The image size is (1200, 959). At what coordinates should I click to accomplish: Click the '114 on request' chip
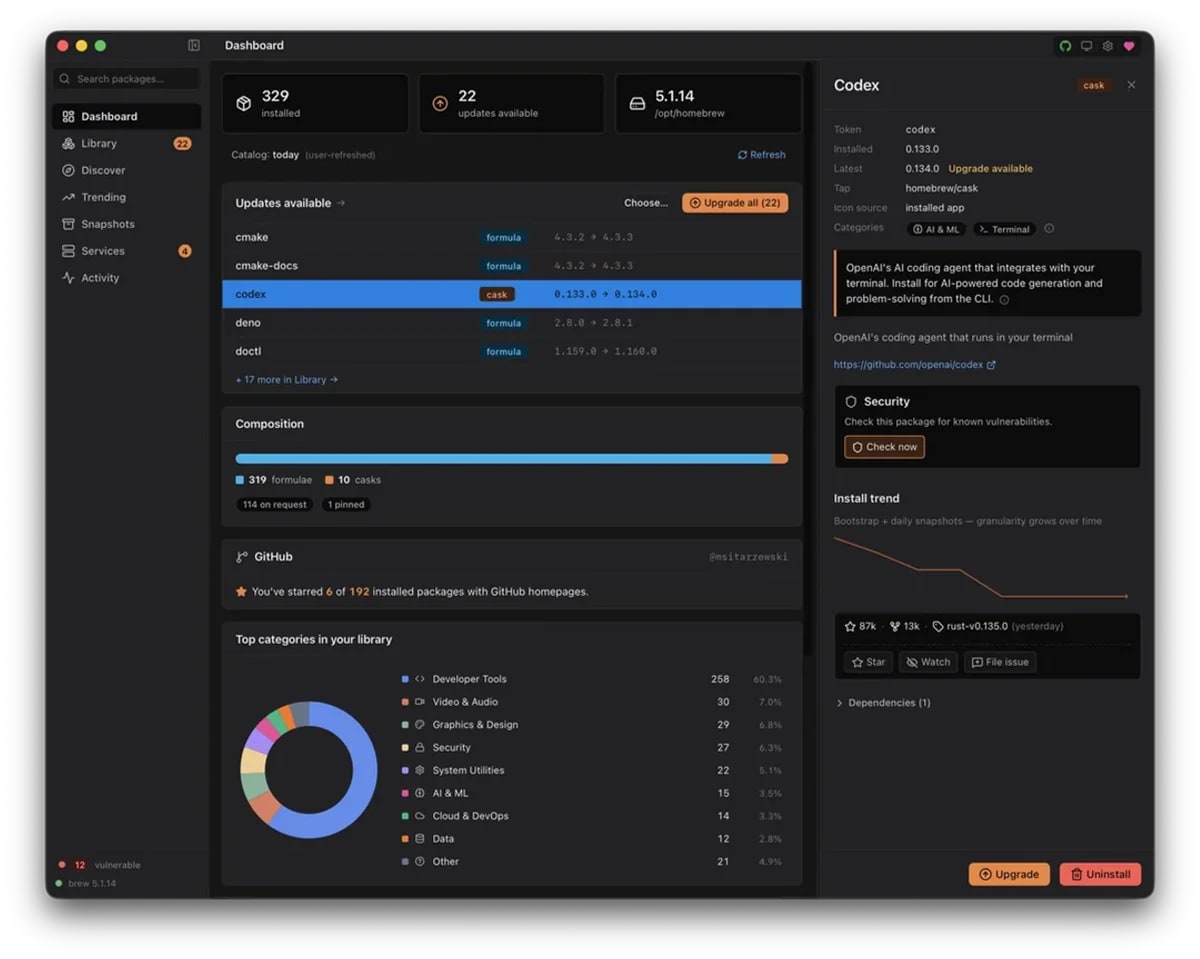coord(274,505)
